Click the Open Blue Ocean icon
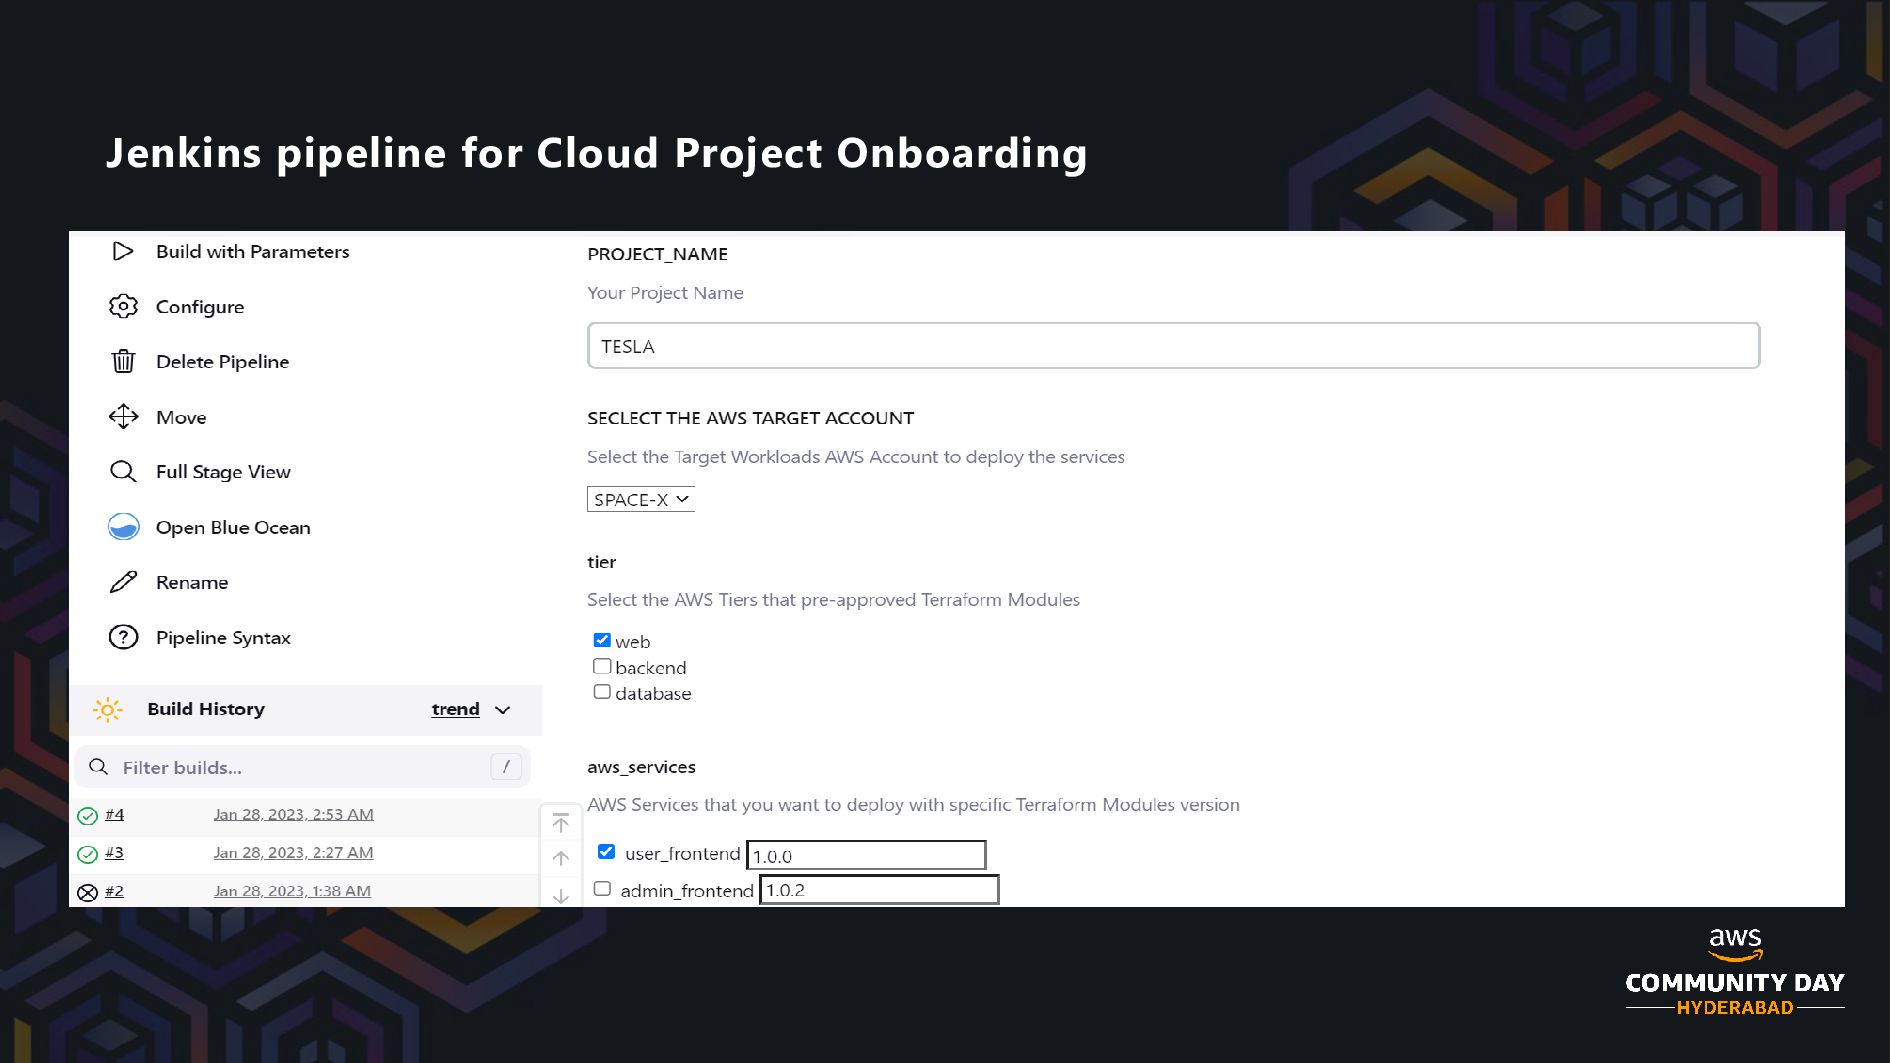Image resolution: width=1890 pixels, height=1063 pixels. click(x=123, y=526)
